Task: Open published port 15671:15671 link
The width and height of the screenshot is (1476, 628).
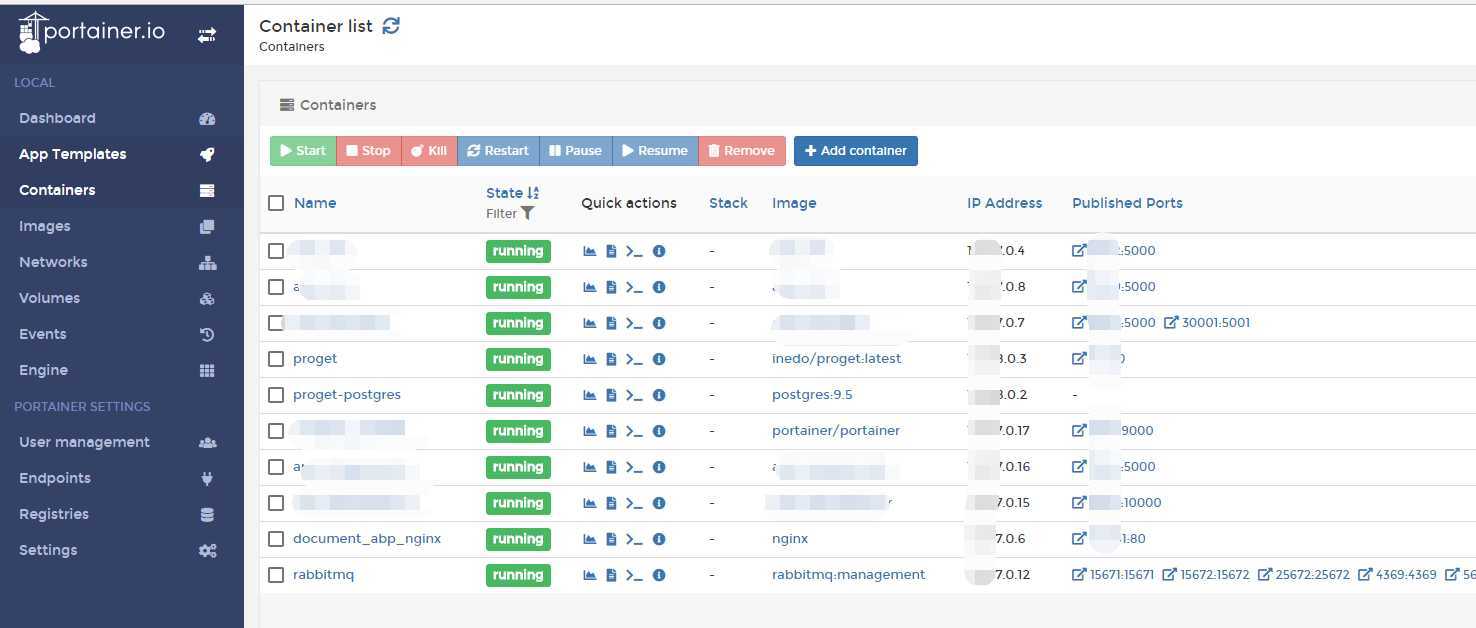Action: coord(1113,575)
